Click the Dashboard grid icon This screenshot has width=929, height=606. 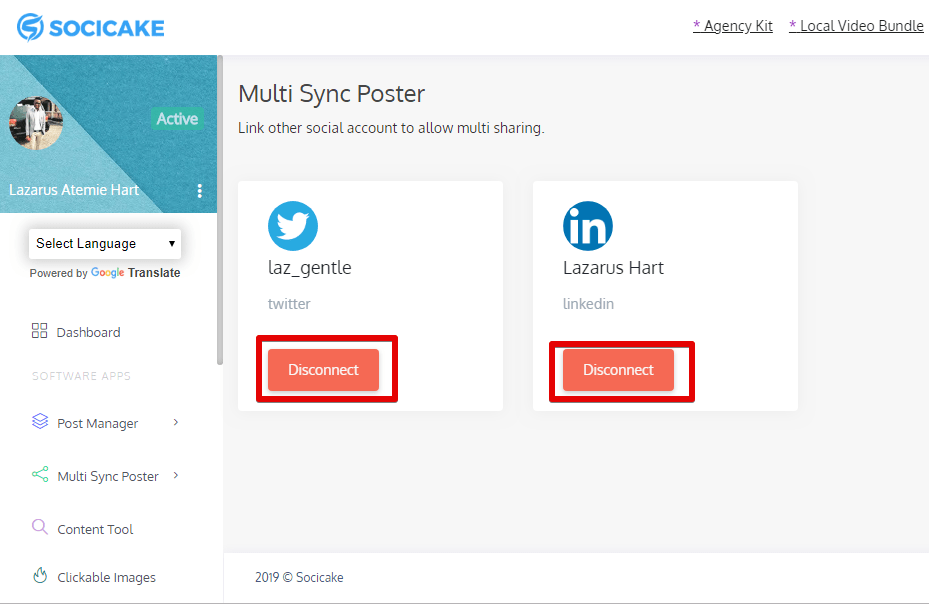[x=39, y=331]
